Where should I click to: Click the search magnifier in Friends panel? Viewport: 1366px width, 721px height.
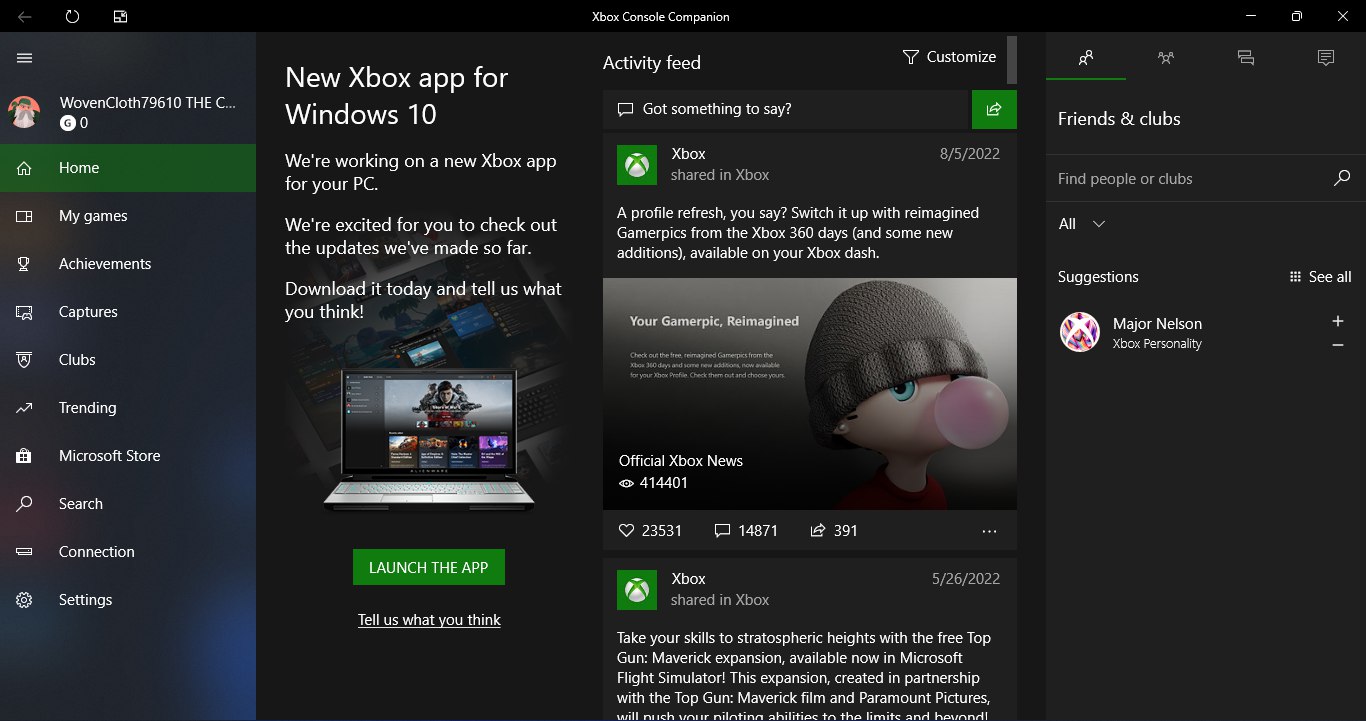click(1342, 179)
